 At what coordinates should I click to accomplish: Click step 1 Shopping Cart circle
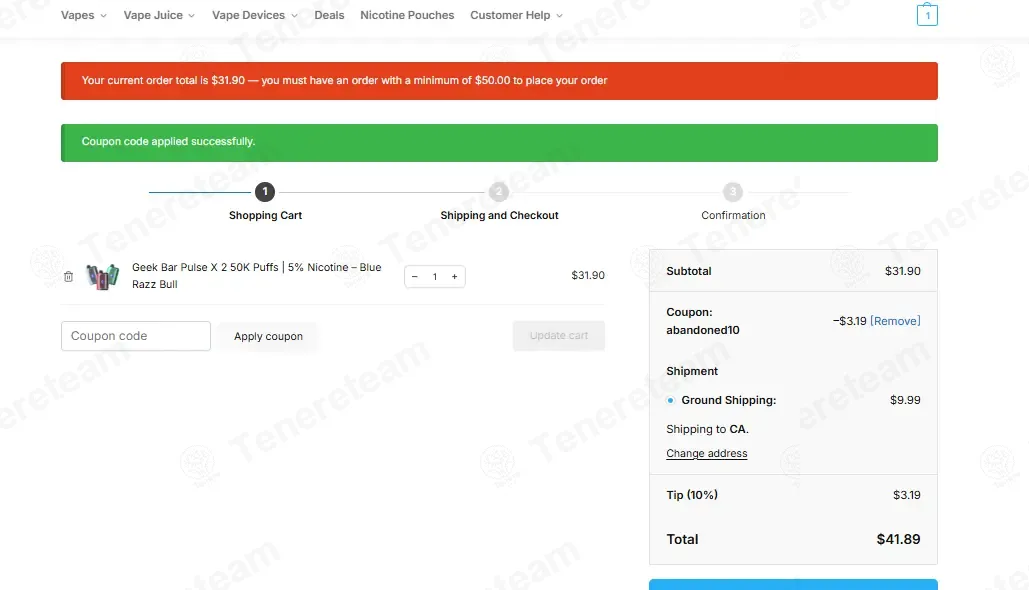coord(265,192)
